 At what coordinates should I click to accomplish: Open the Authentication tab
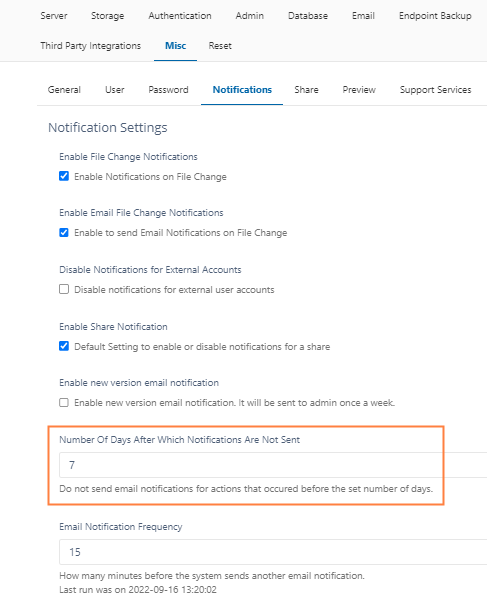pyautogui.click(x=180, y=16)
